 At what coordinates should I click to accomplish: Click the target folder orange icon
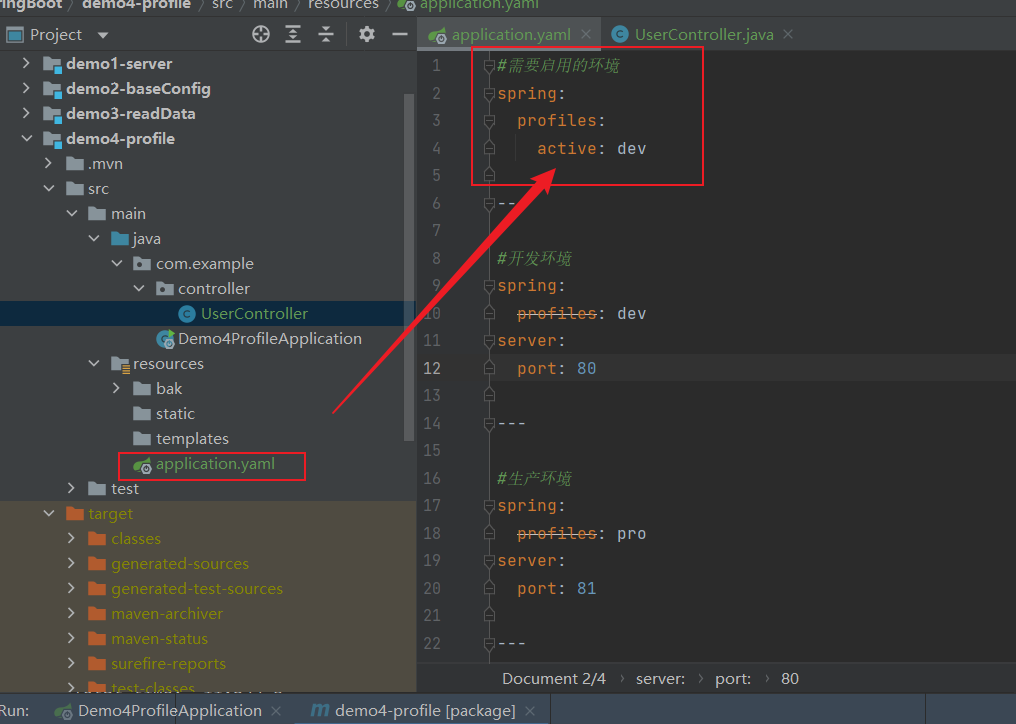(75, 513)
